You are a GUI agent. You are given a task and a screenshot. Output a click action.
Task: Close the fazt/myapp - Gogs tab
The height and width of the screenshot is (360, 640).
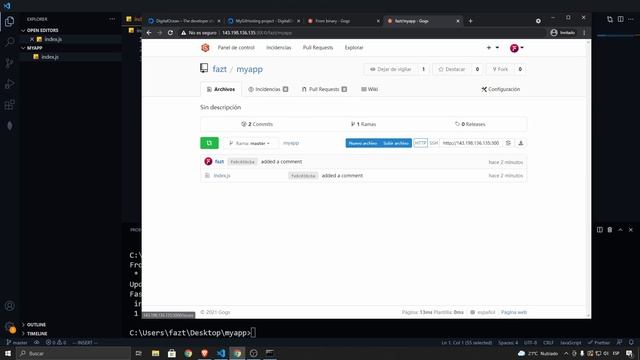[458, 21]
